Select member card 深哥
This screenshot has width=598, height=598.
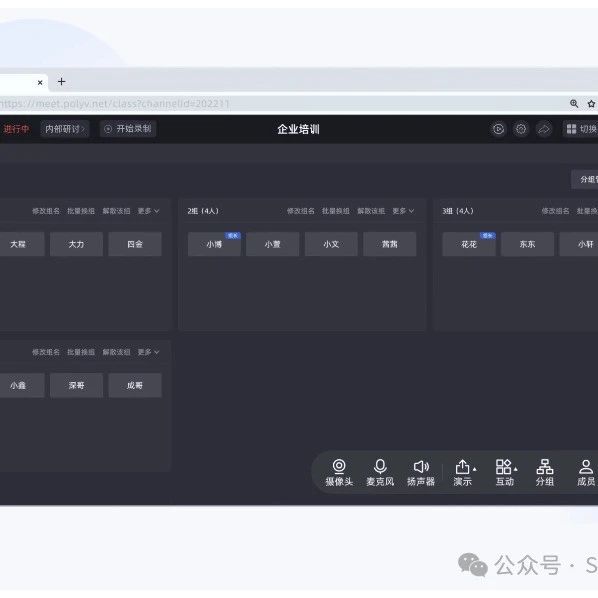click(76, 385)
